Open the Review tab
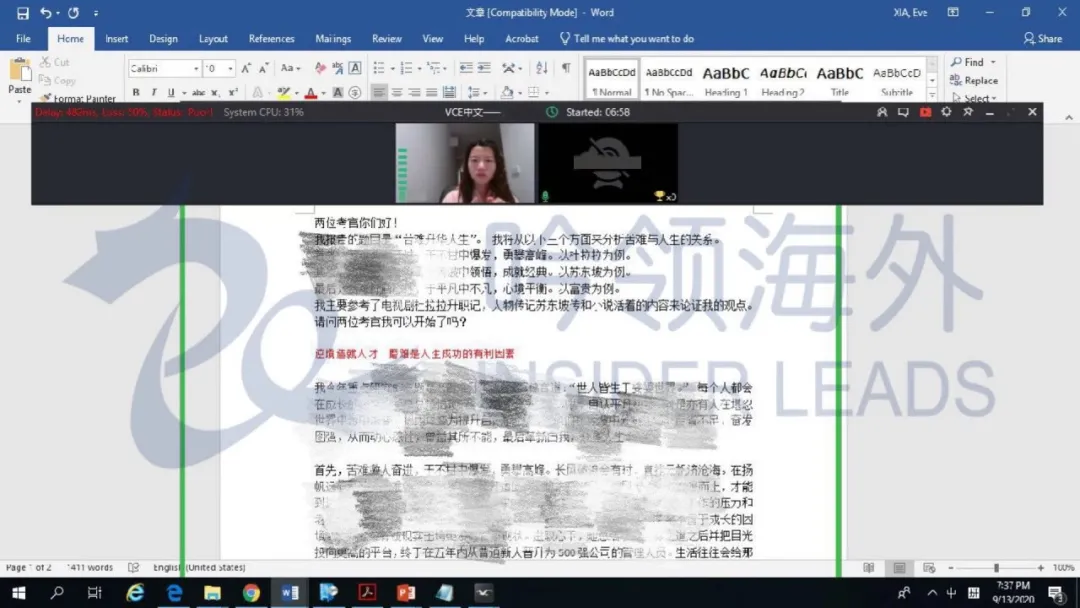Viewport: 1080px width, 608px height. pos(386,38)
